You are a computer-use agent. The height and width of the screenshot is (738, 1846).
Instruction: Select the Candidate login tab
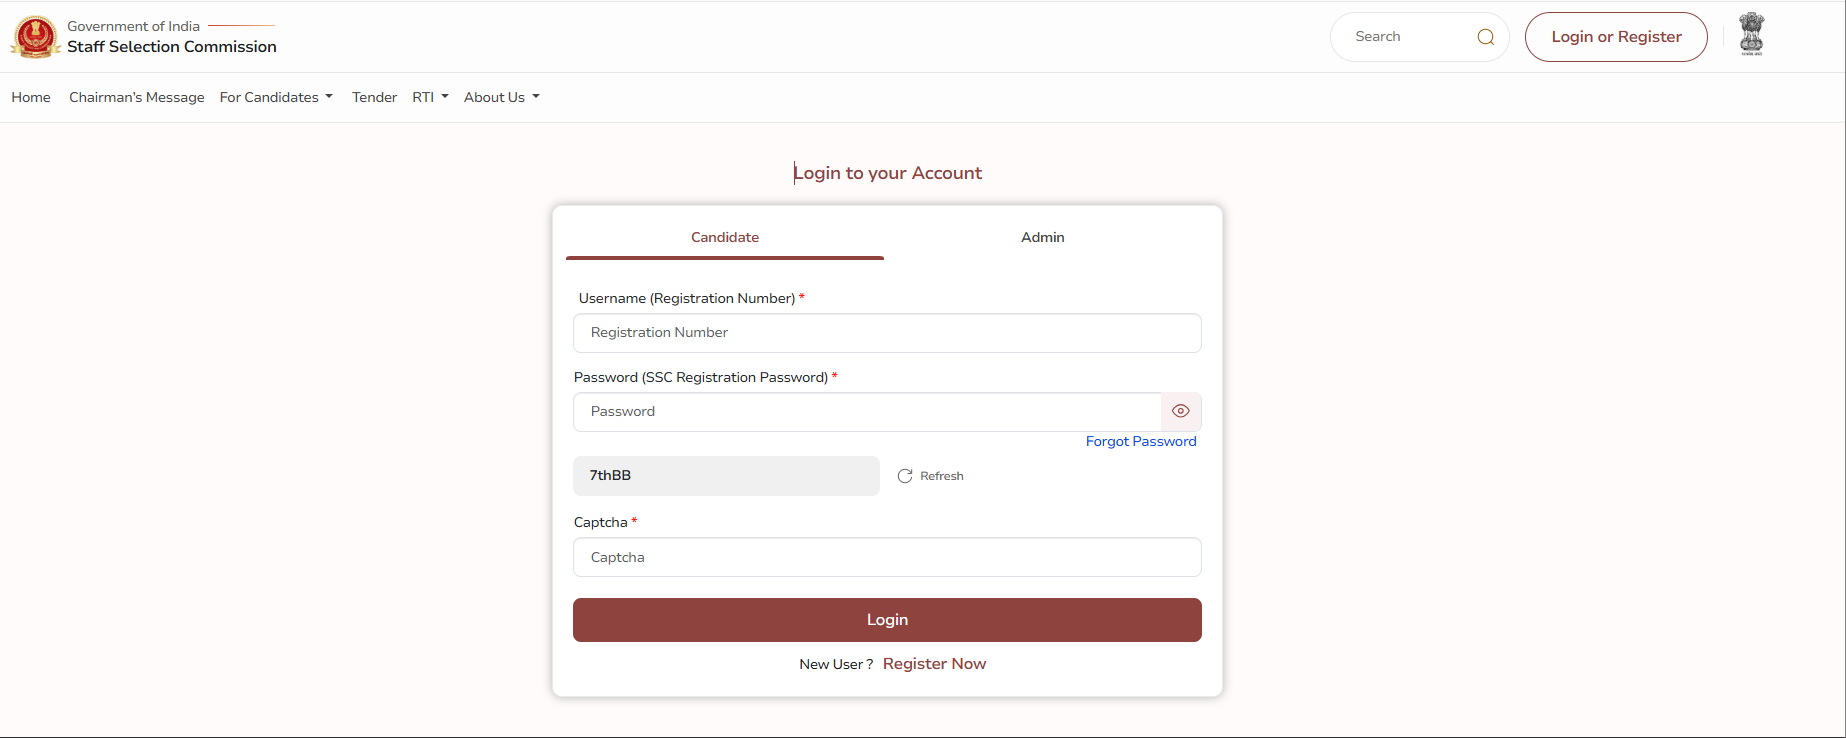725,237
